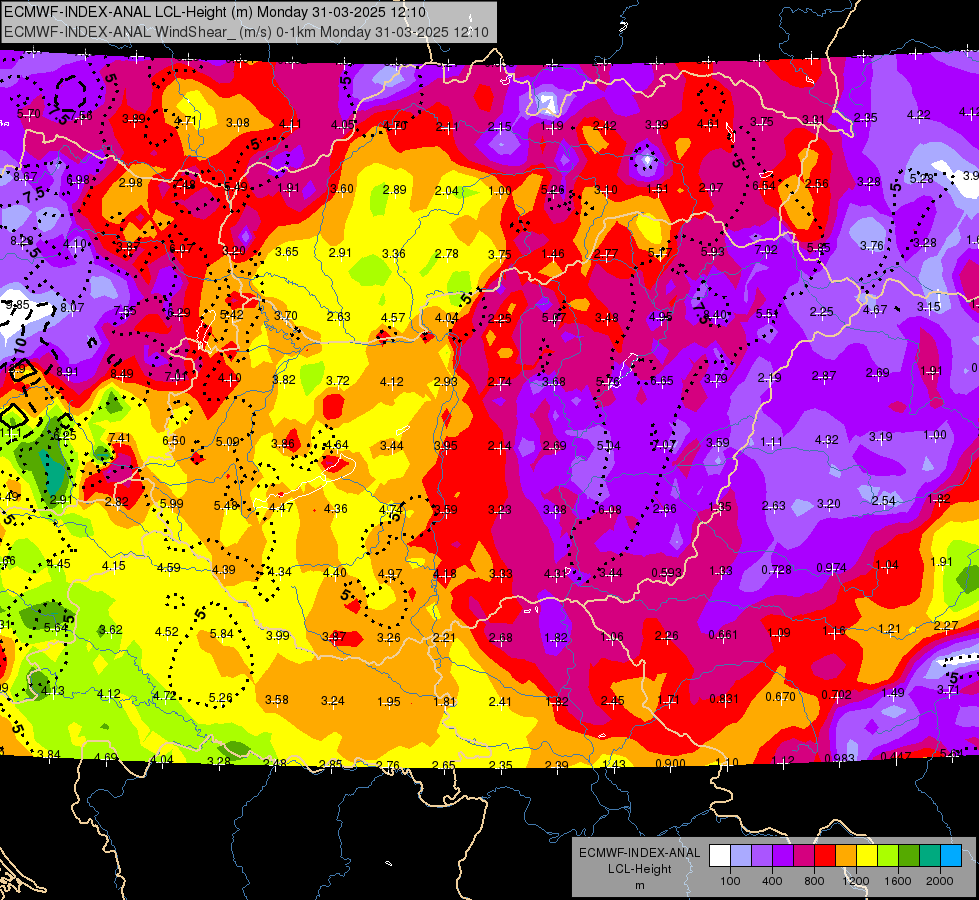The image size is (979, 900).
Task: Click the wind shear value 8.07
Action: (72, 307)
